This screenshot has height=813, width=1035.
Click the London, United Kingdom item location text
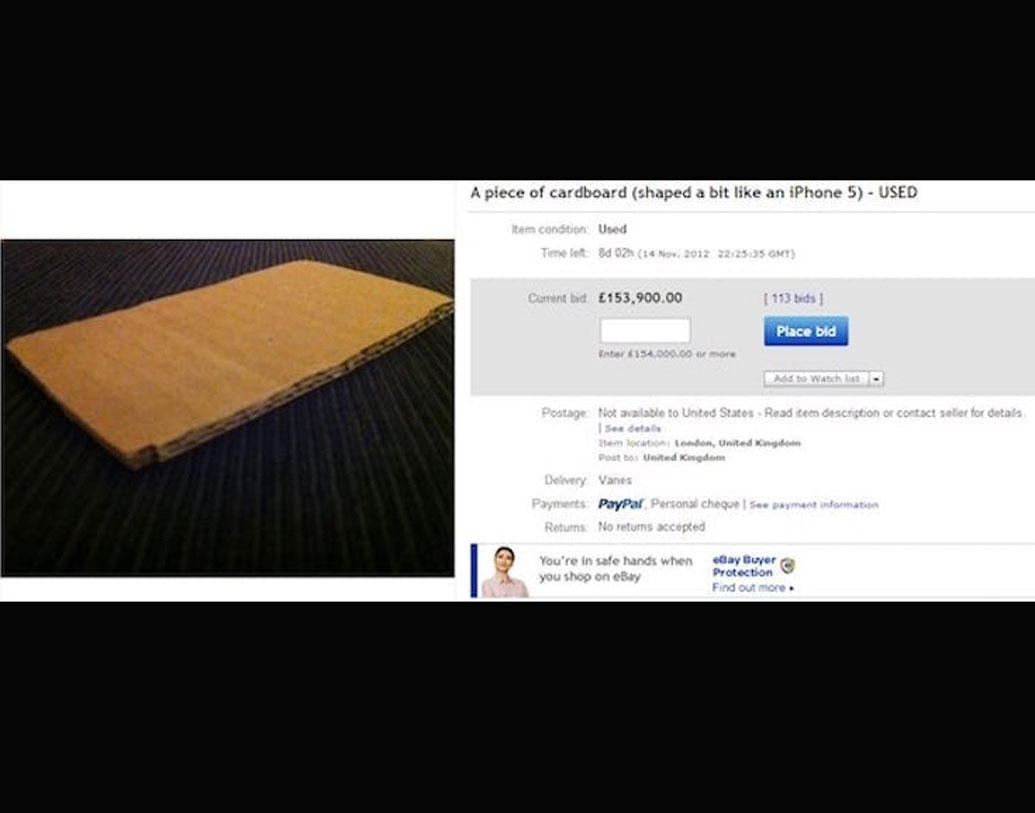pyautogui.click(x=737, y=443)
